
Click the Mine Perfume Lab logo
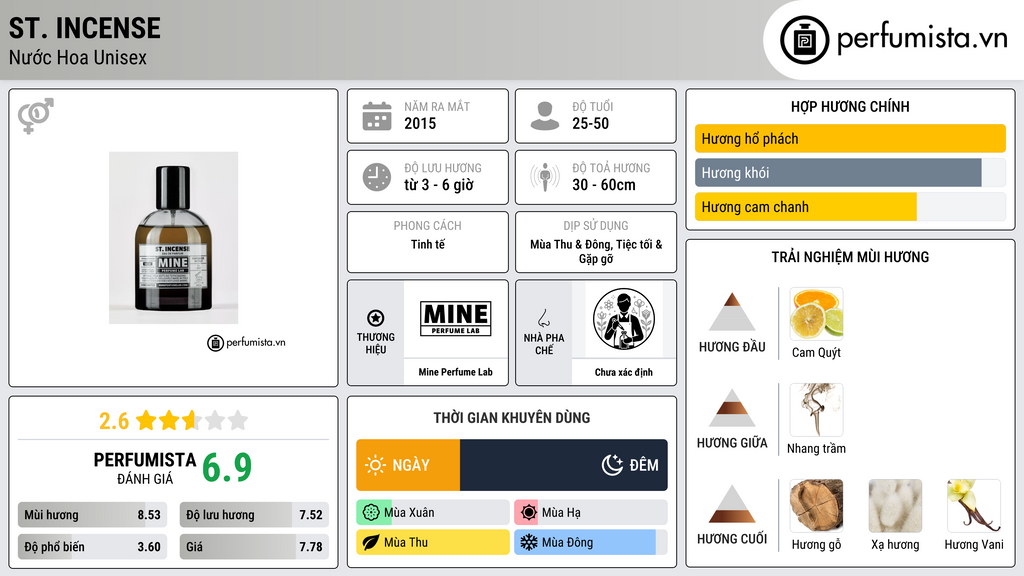(455, 319)
